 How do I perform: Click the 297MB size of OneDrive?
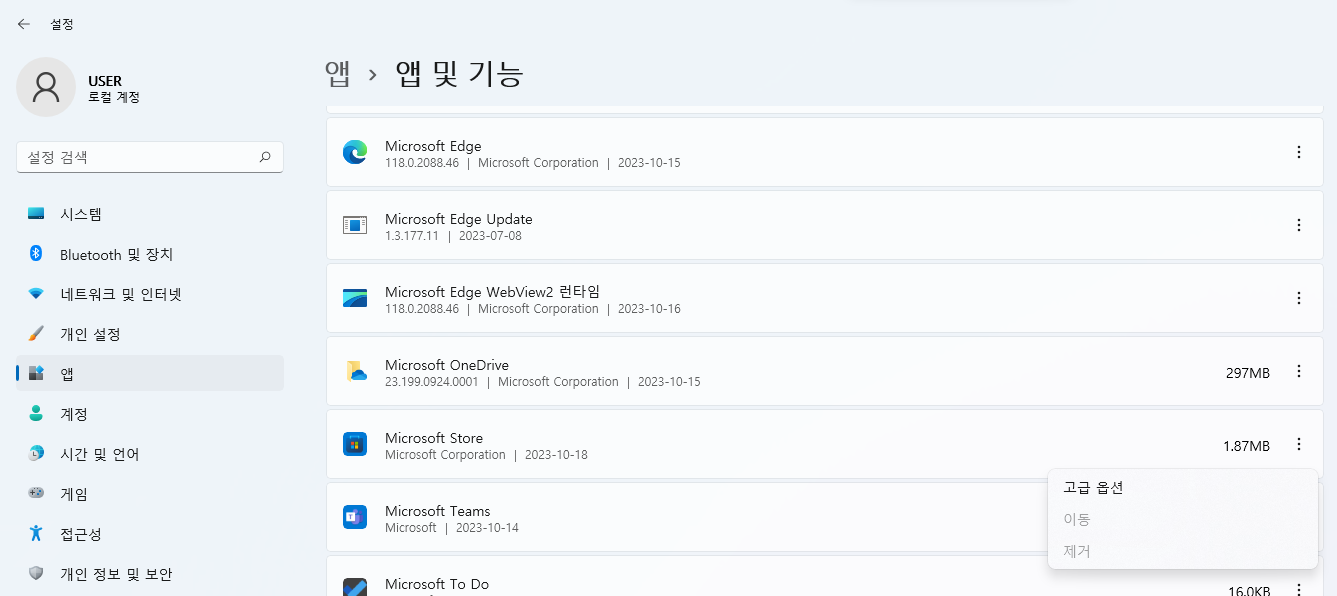coord(1248,373)
